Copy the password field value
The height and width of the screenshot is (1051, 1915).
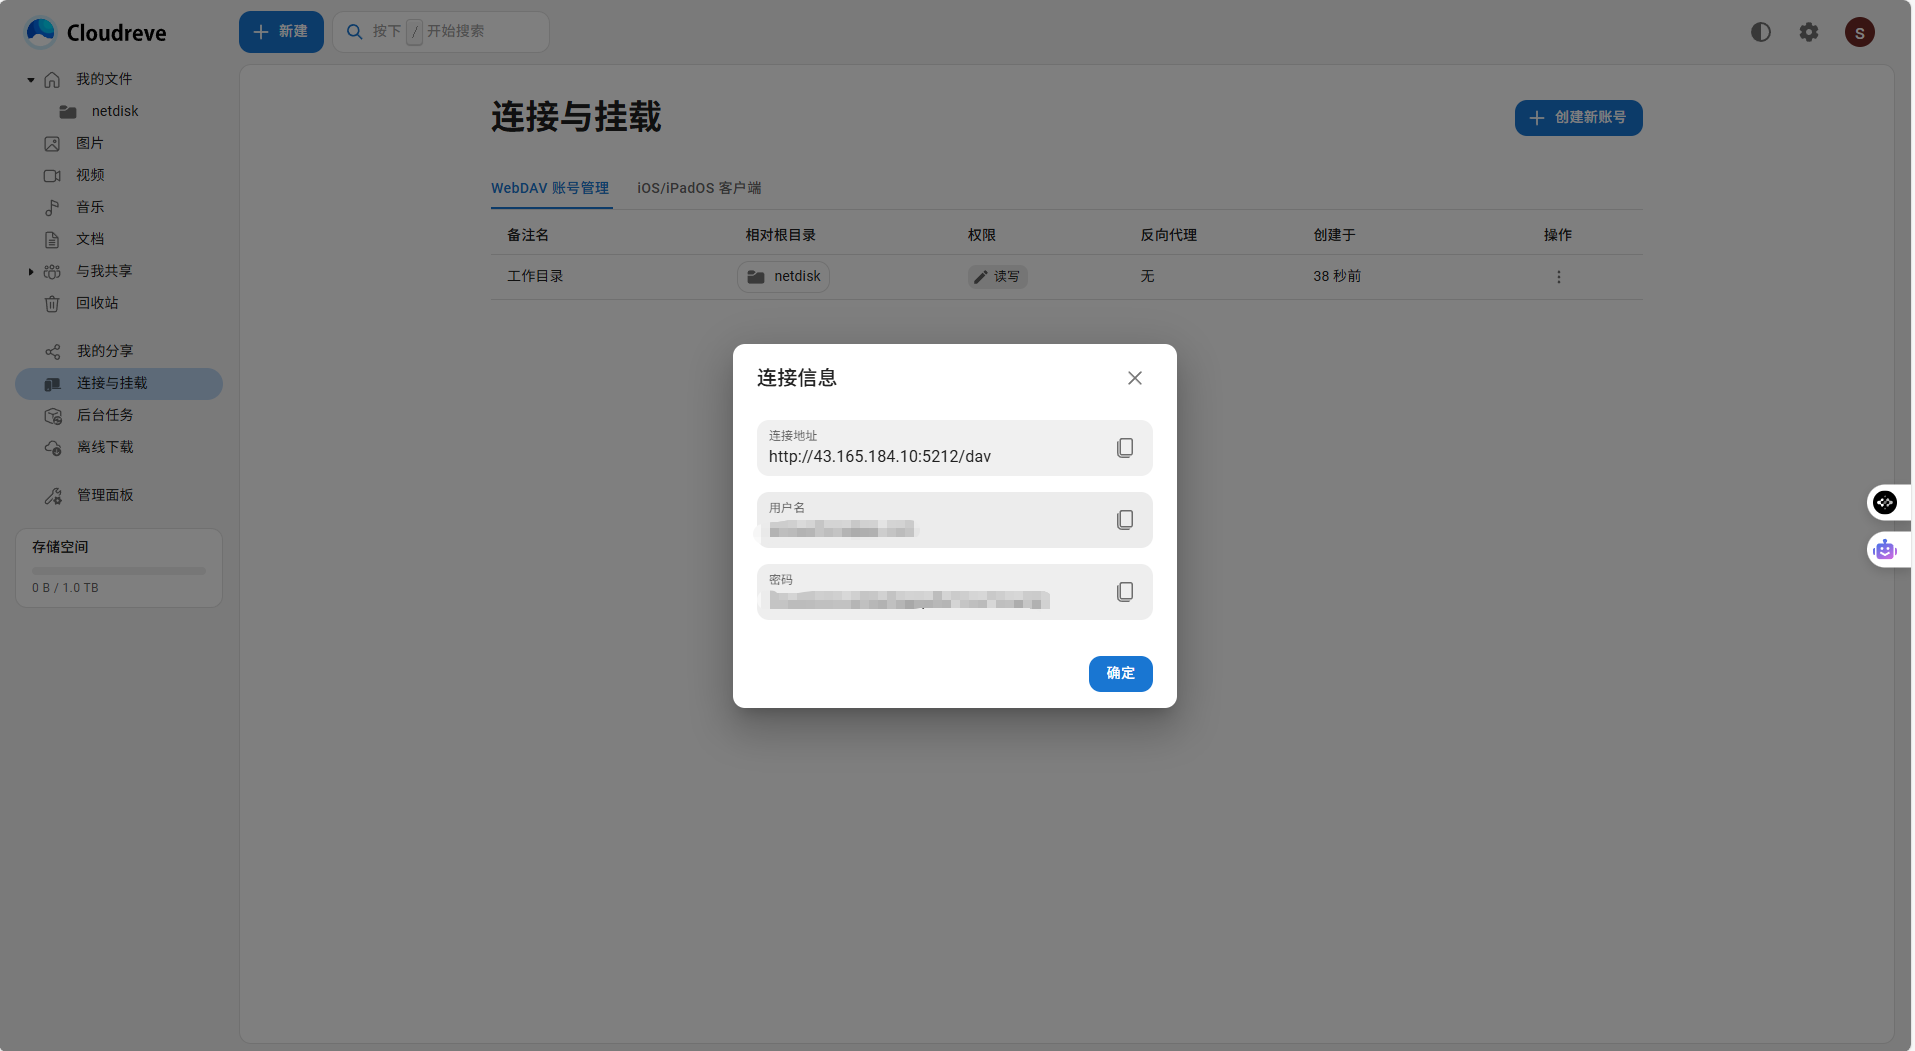[x=1124, y=592]
